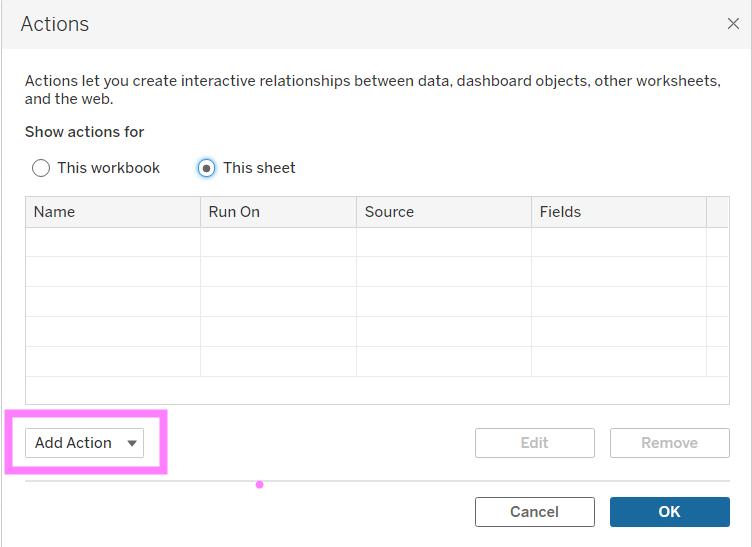This screenshot has width=752, height=547.
Task: Close the Actions dialog with the X
Action: pos(733,24)
